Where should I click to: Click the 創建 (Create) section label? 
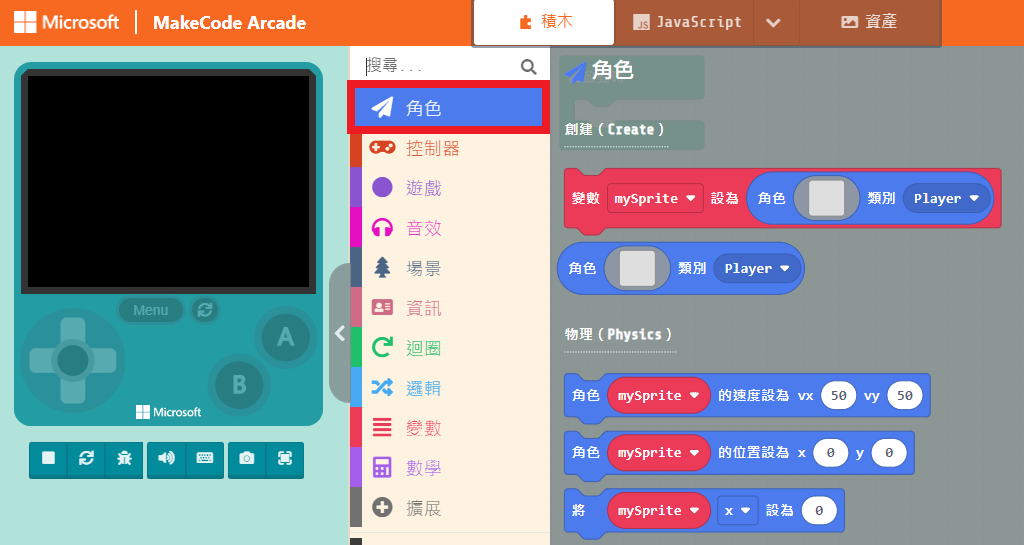[615, 129]
